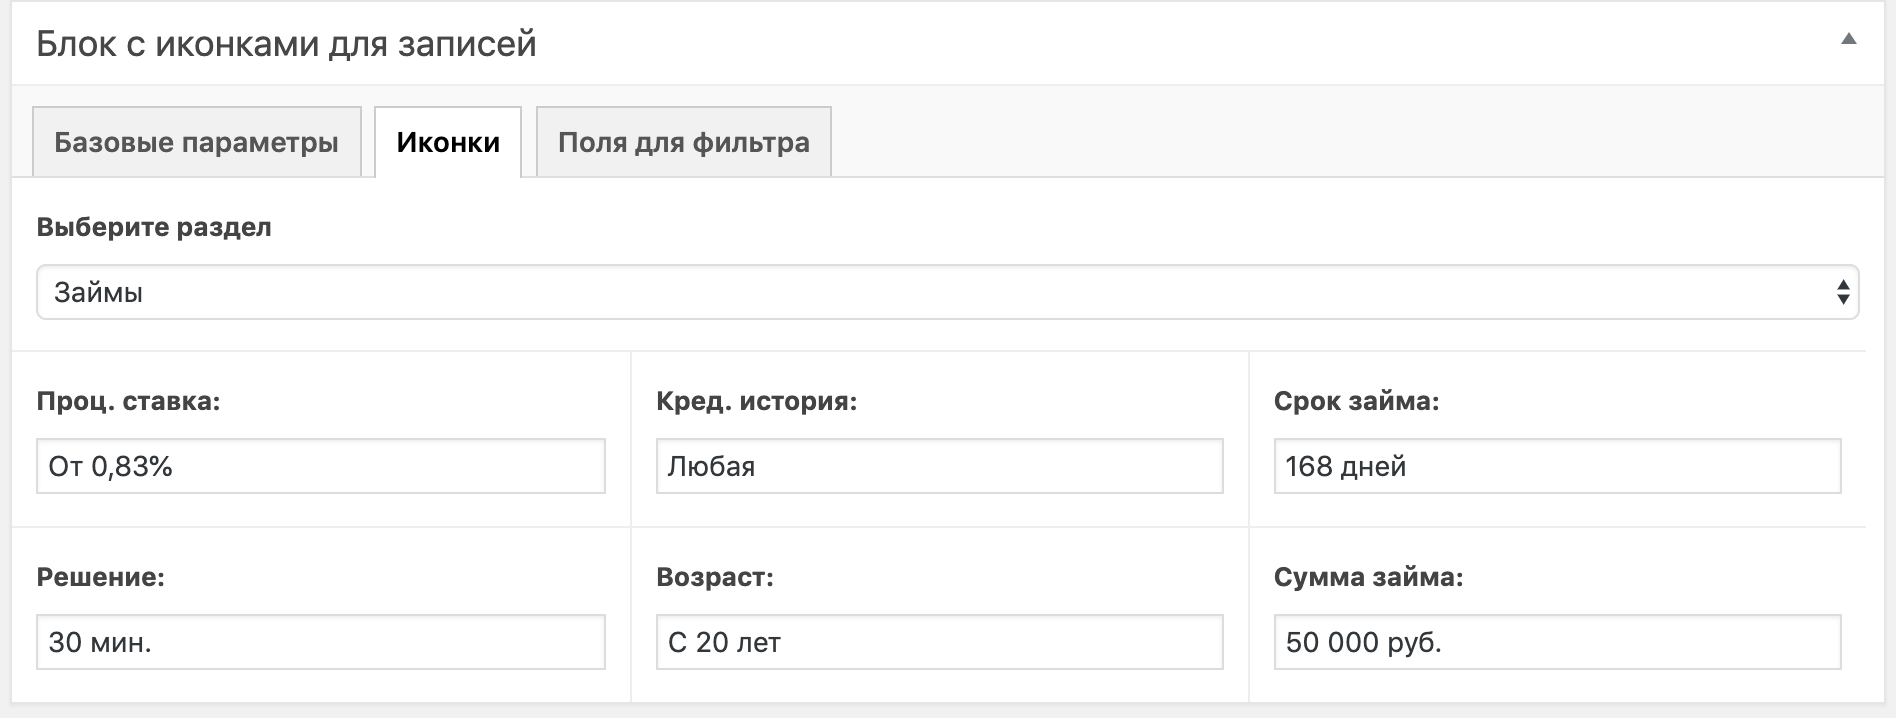
Task: Click the «Возраст:» label
Action: pyautogui.click(x=714, y=577)
